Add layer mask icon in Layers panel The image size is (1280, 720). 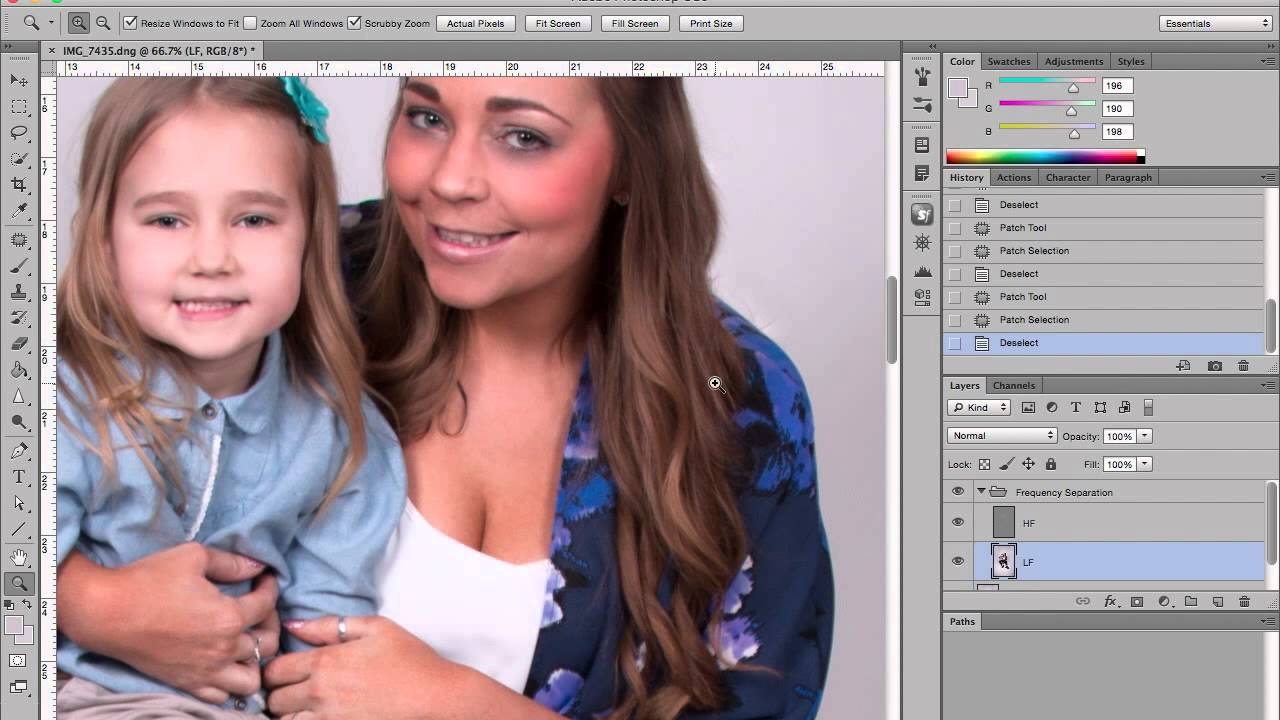(x=1137, y=601)
